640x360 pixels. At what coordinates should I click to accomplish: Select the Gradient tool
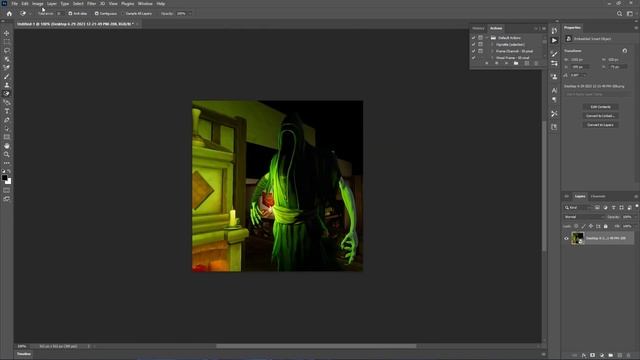(7, 102)
